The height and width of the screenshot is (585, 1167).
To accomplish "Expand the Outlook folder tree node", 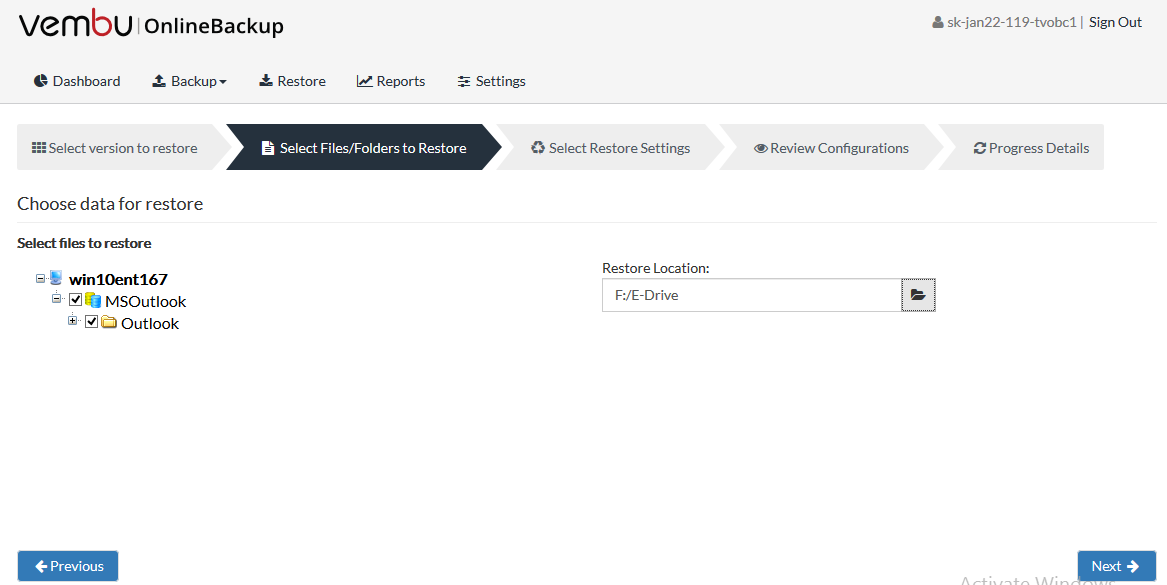I will pyautogui.click(x=72, y=321).
